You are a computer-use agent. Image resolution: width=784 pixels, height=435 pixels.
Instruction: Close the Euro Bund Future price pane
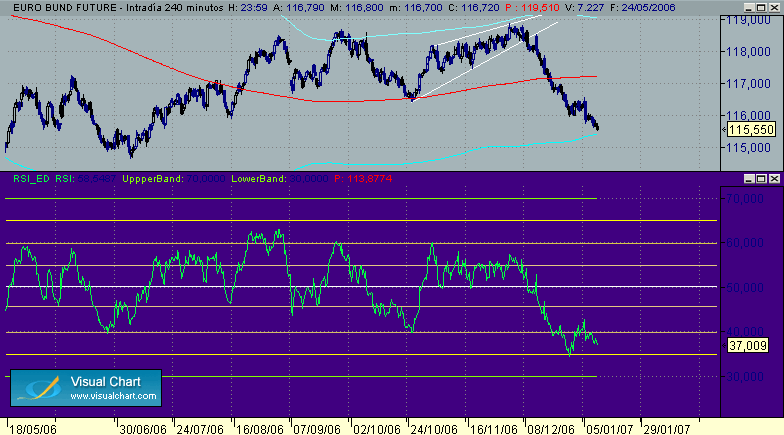point(774,8)
